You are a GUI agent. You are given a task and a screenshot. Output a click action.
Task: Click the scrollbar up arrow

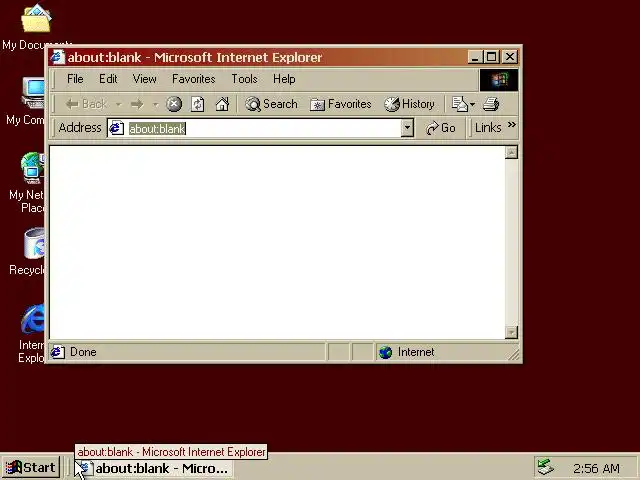click(x=511, y=153)
